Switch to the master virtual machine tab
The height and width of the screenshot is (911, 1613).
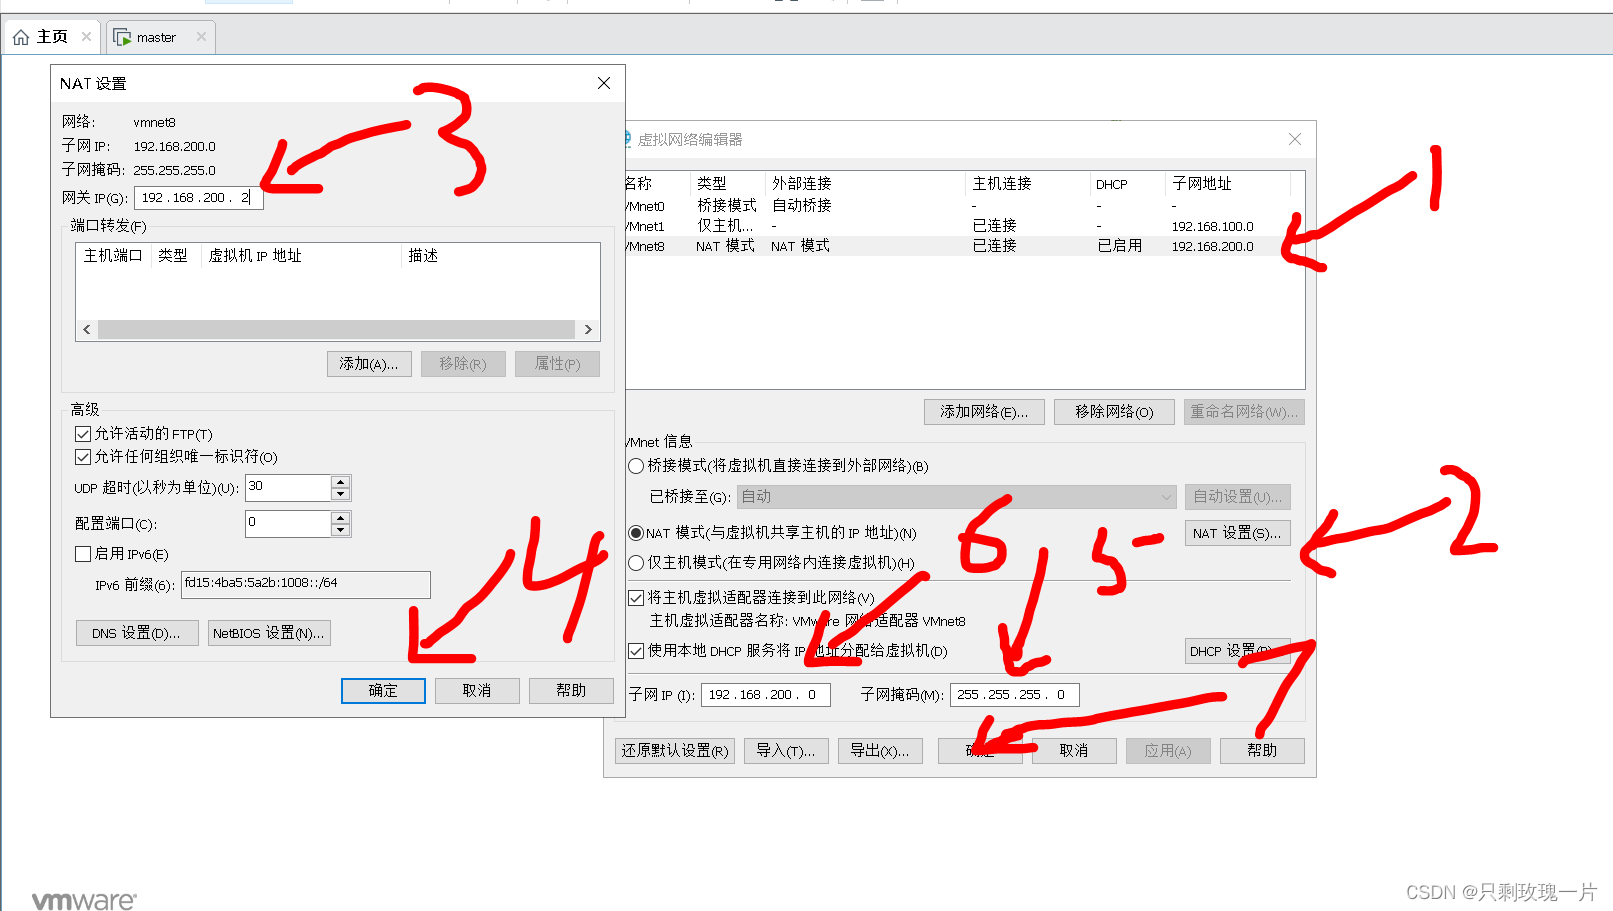pos(156,37)
